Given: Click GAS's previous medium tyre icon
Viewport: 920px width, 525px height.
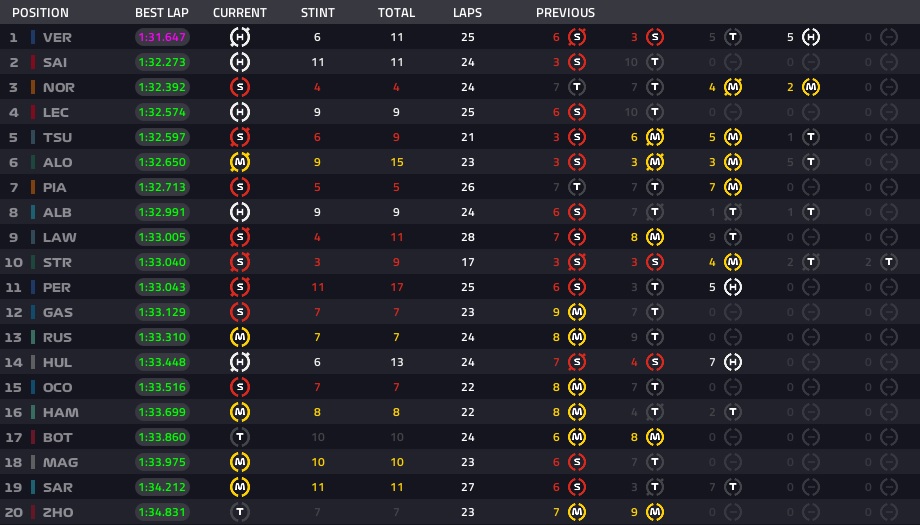Looking at the screenshot, I should click(x=577, y=312).
